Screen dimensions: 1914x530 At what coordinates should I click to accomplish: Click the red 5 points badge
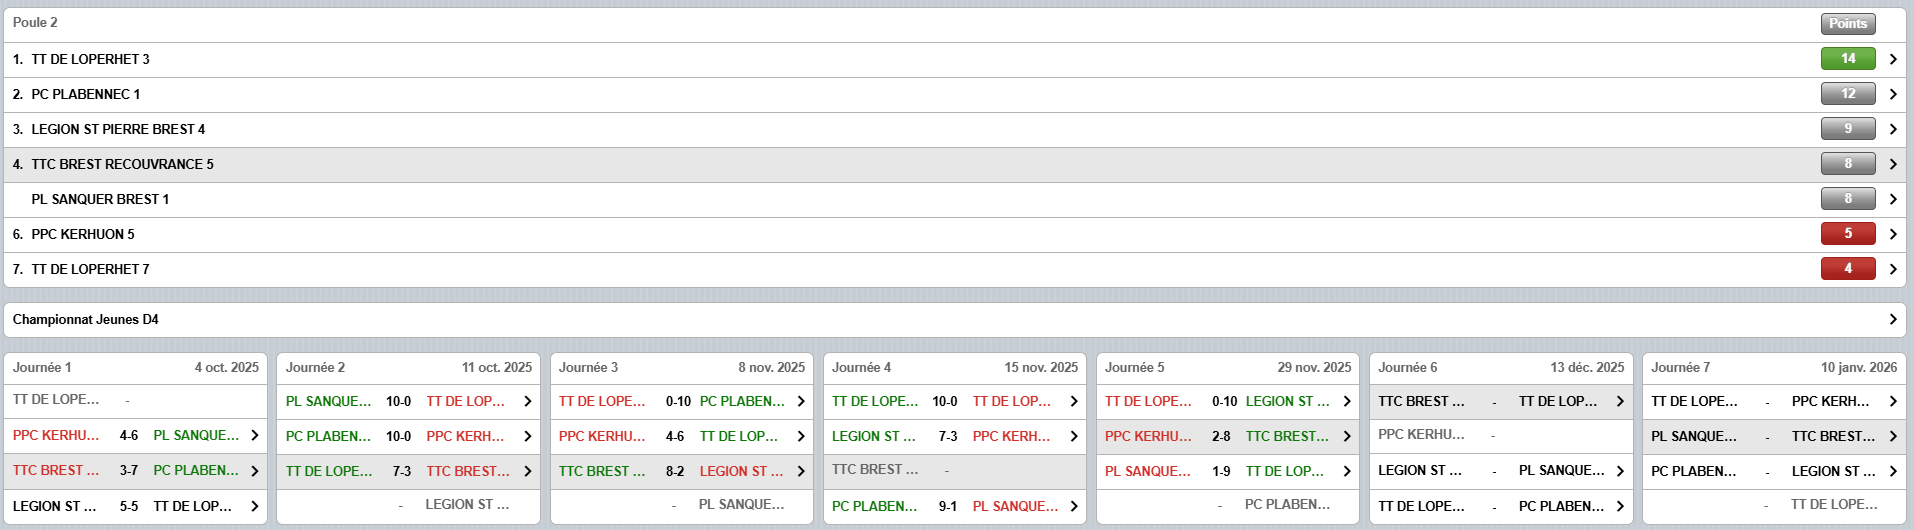pyautogui.click(x=1847, y=234)
